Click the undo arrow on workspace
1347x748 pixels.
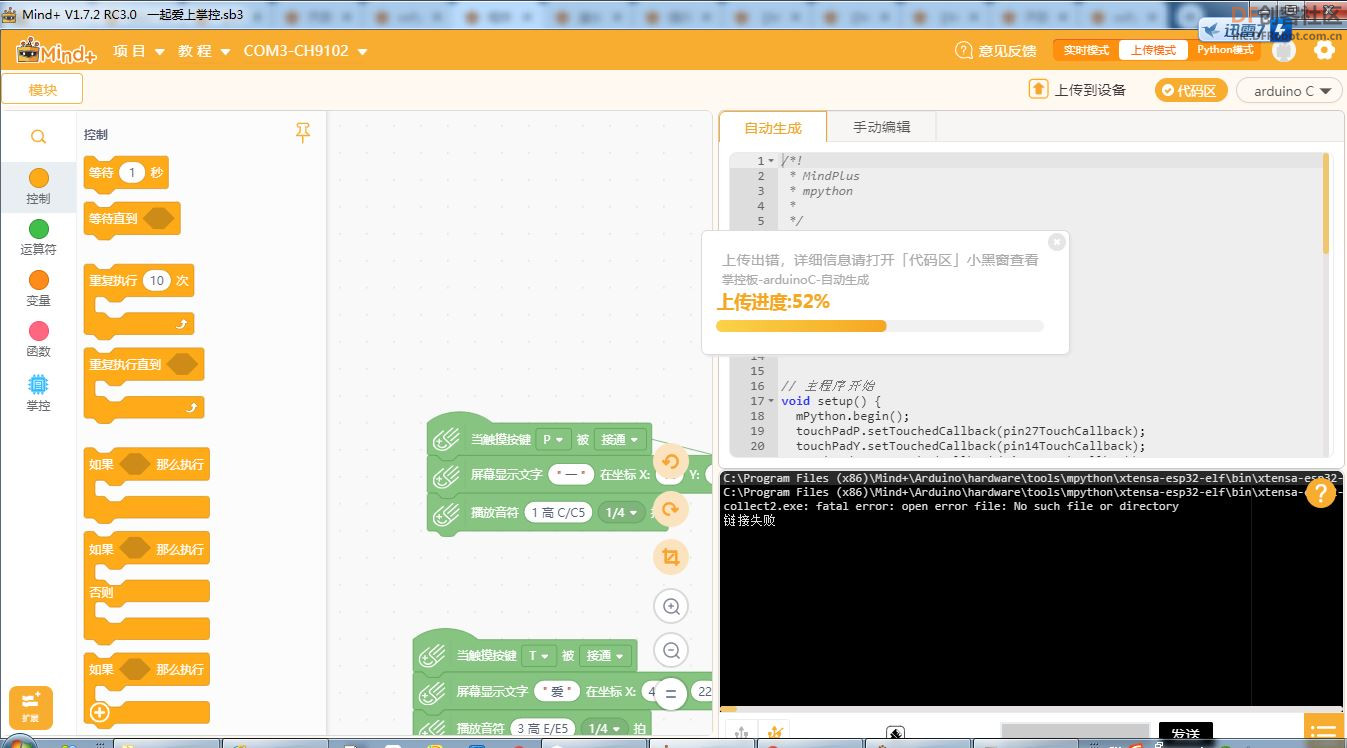[671, 462]
